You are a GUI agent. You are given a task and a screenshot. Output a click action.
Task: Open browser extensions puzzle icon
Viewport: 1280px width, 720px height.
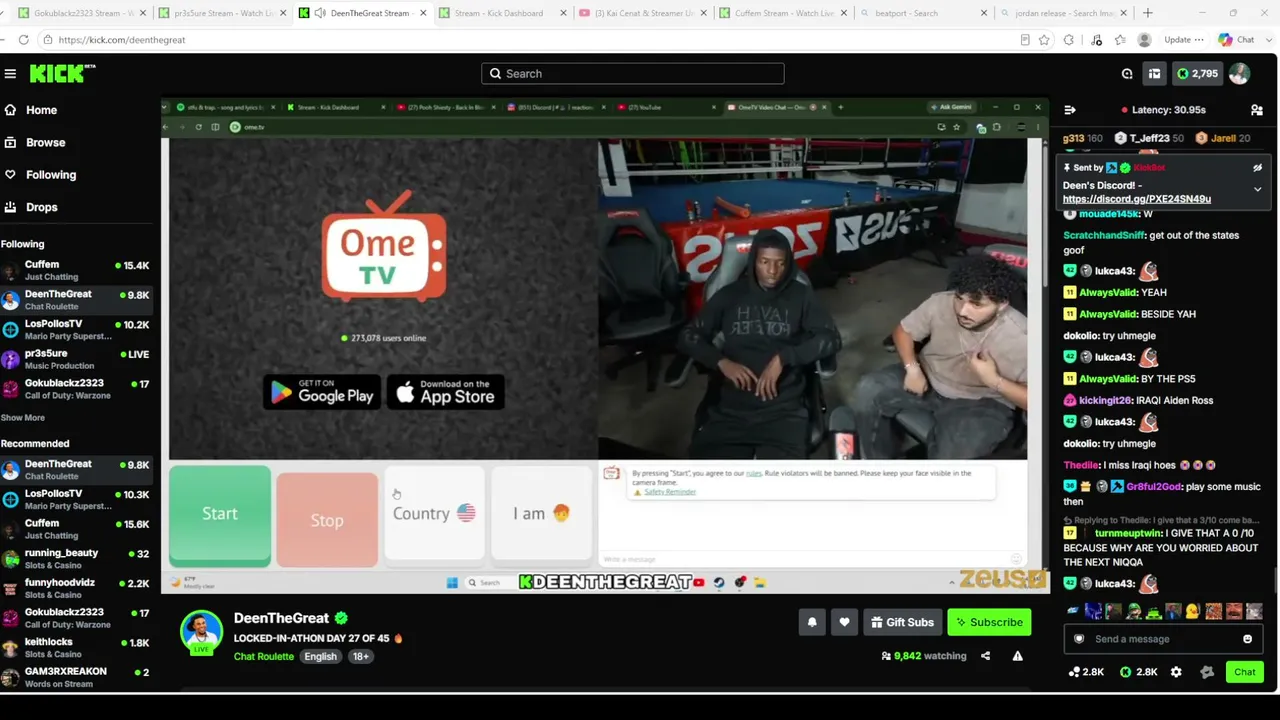pos(1069,40)
